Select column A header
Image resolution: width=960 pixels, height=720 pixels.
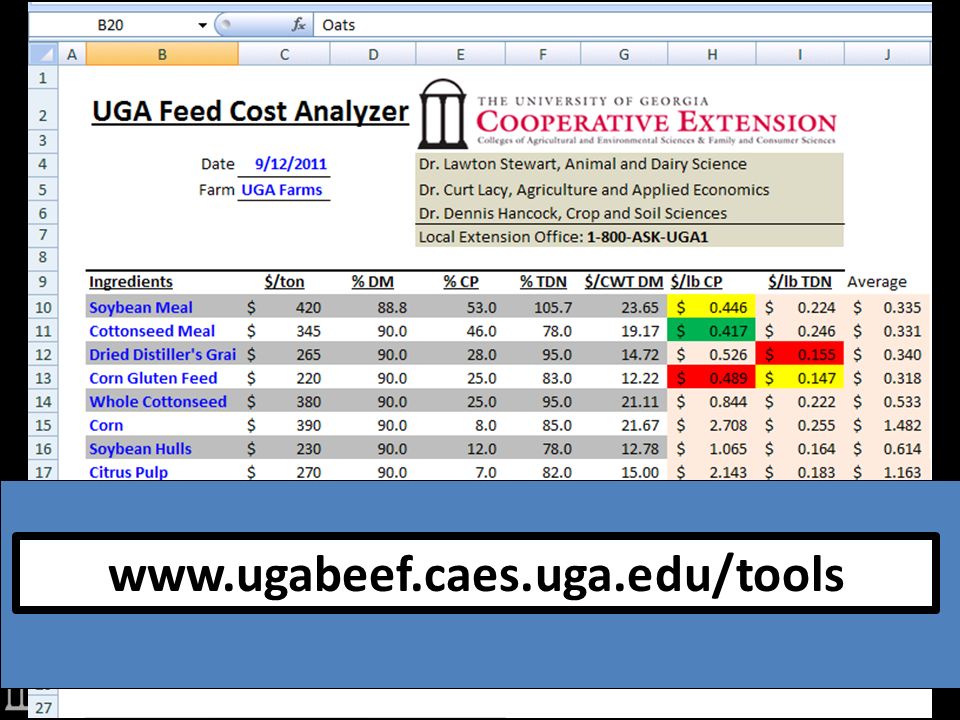[x=72, y=54]
